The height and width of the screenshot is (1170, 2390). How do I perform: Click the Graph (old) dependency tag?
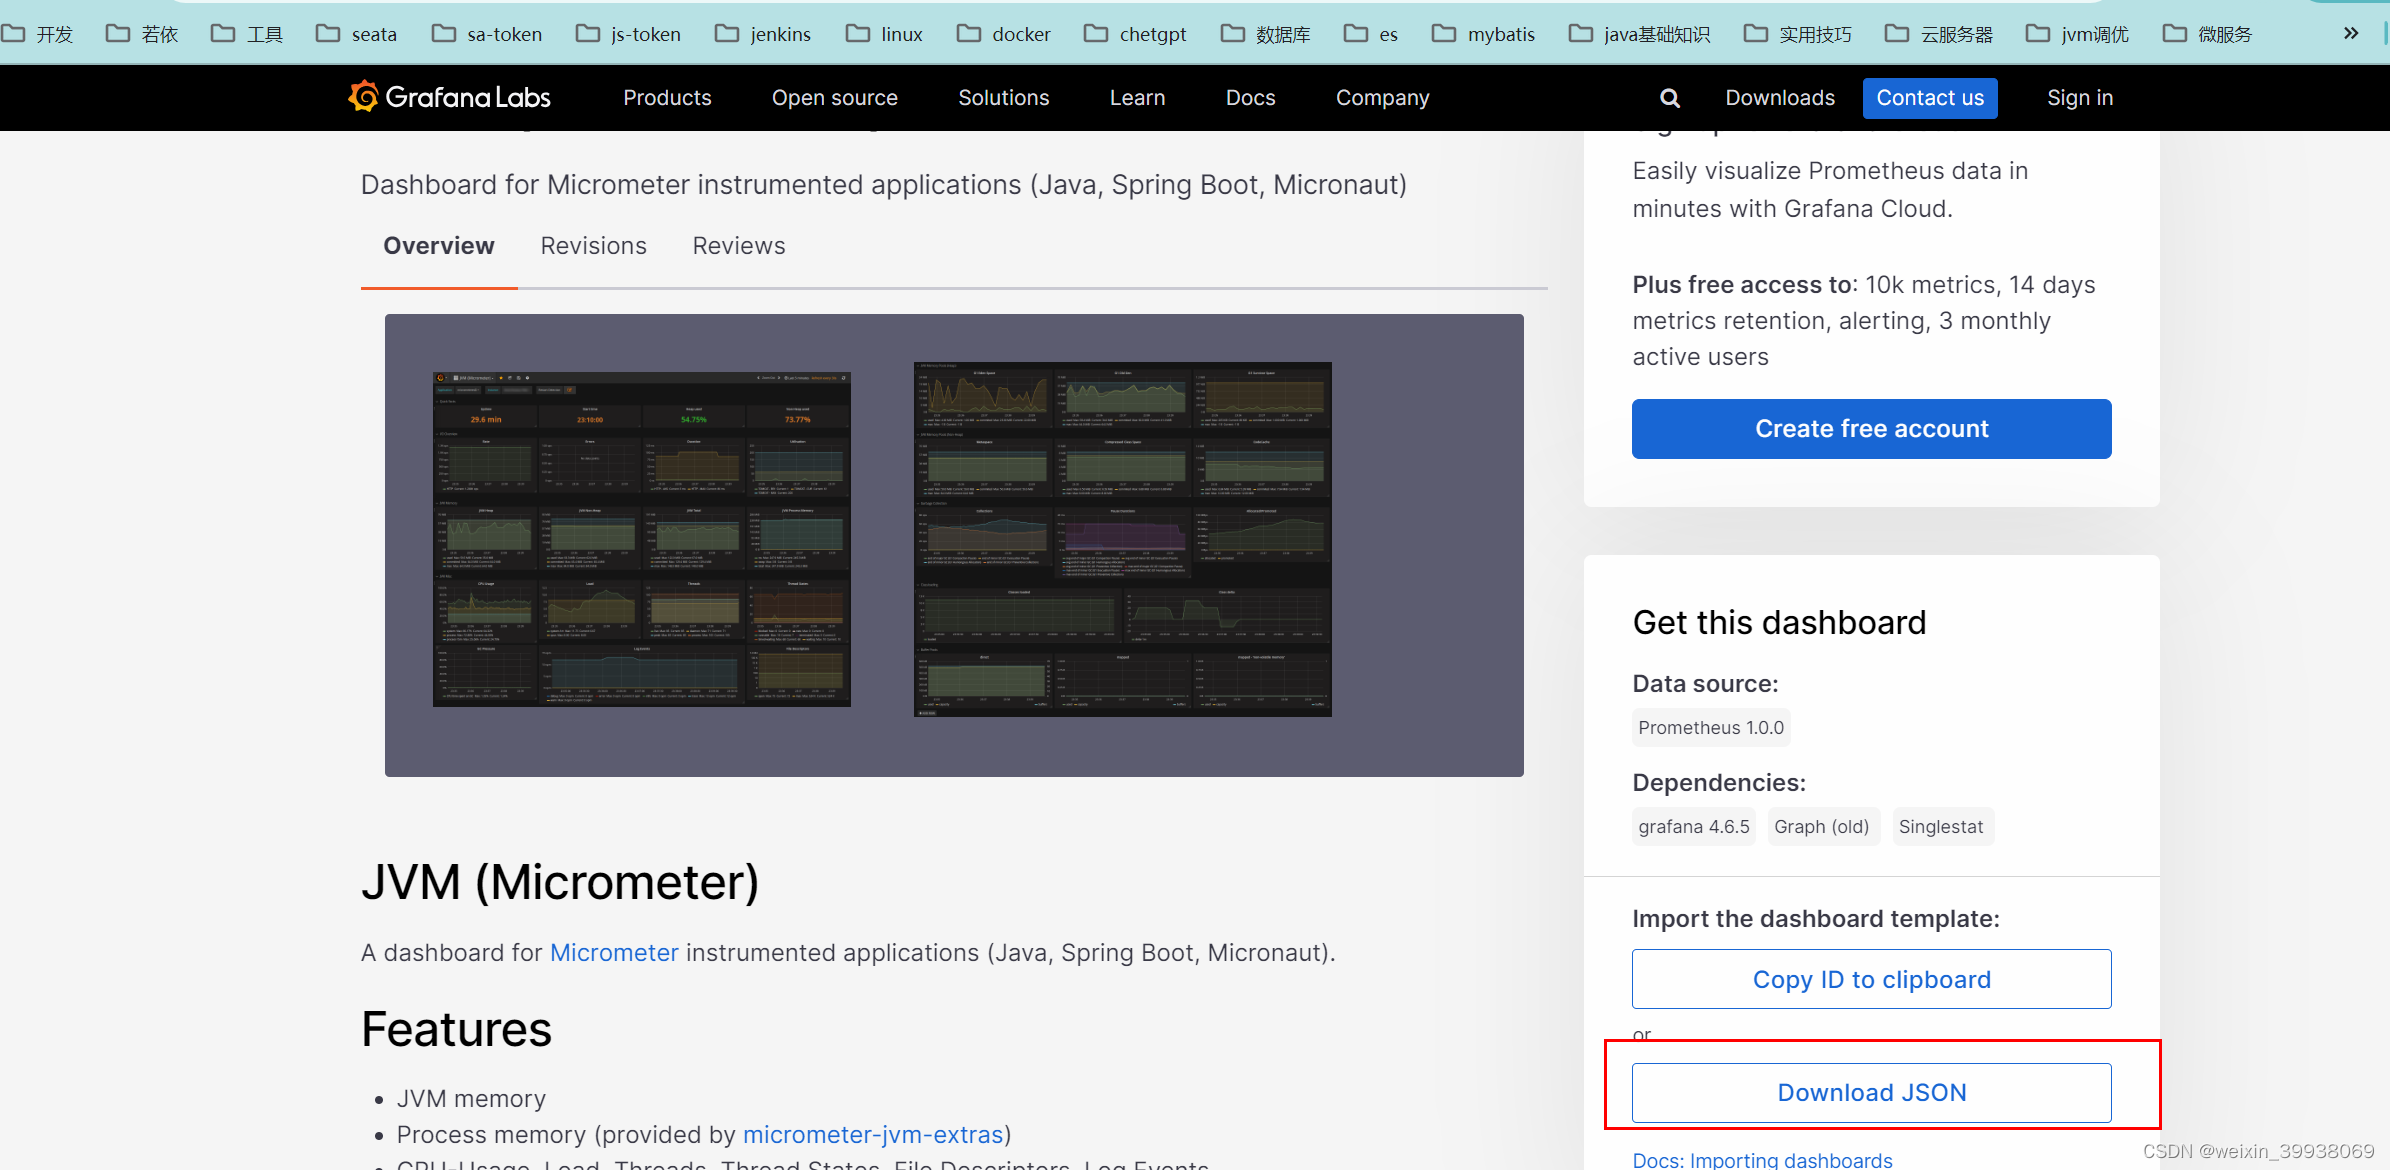(1822, 827)
